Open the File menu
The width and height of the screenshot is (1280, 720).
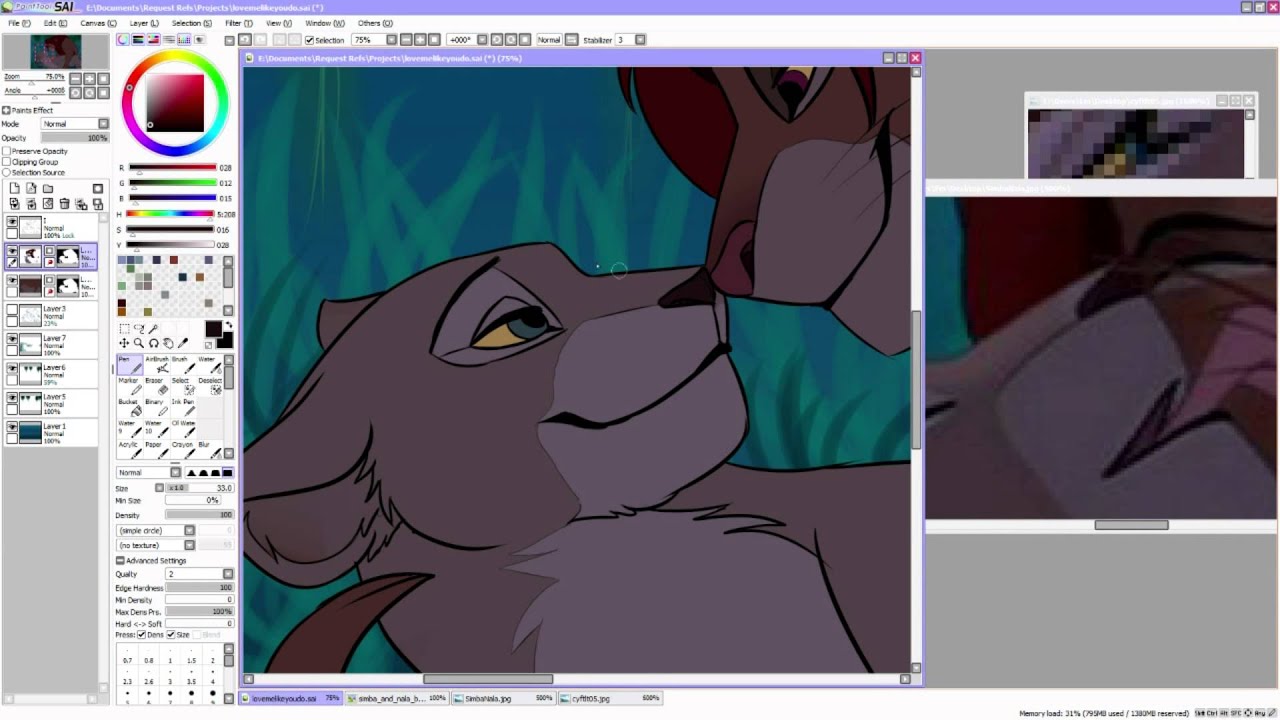[19, 22]
